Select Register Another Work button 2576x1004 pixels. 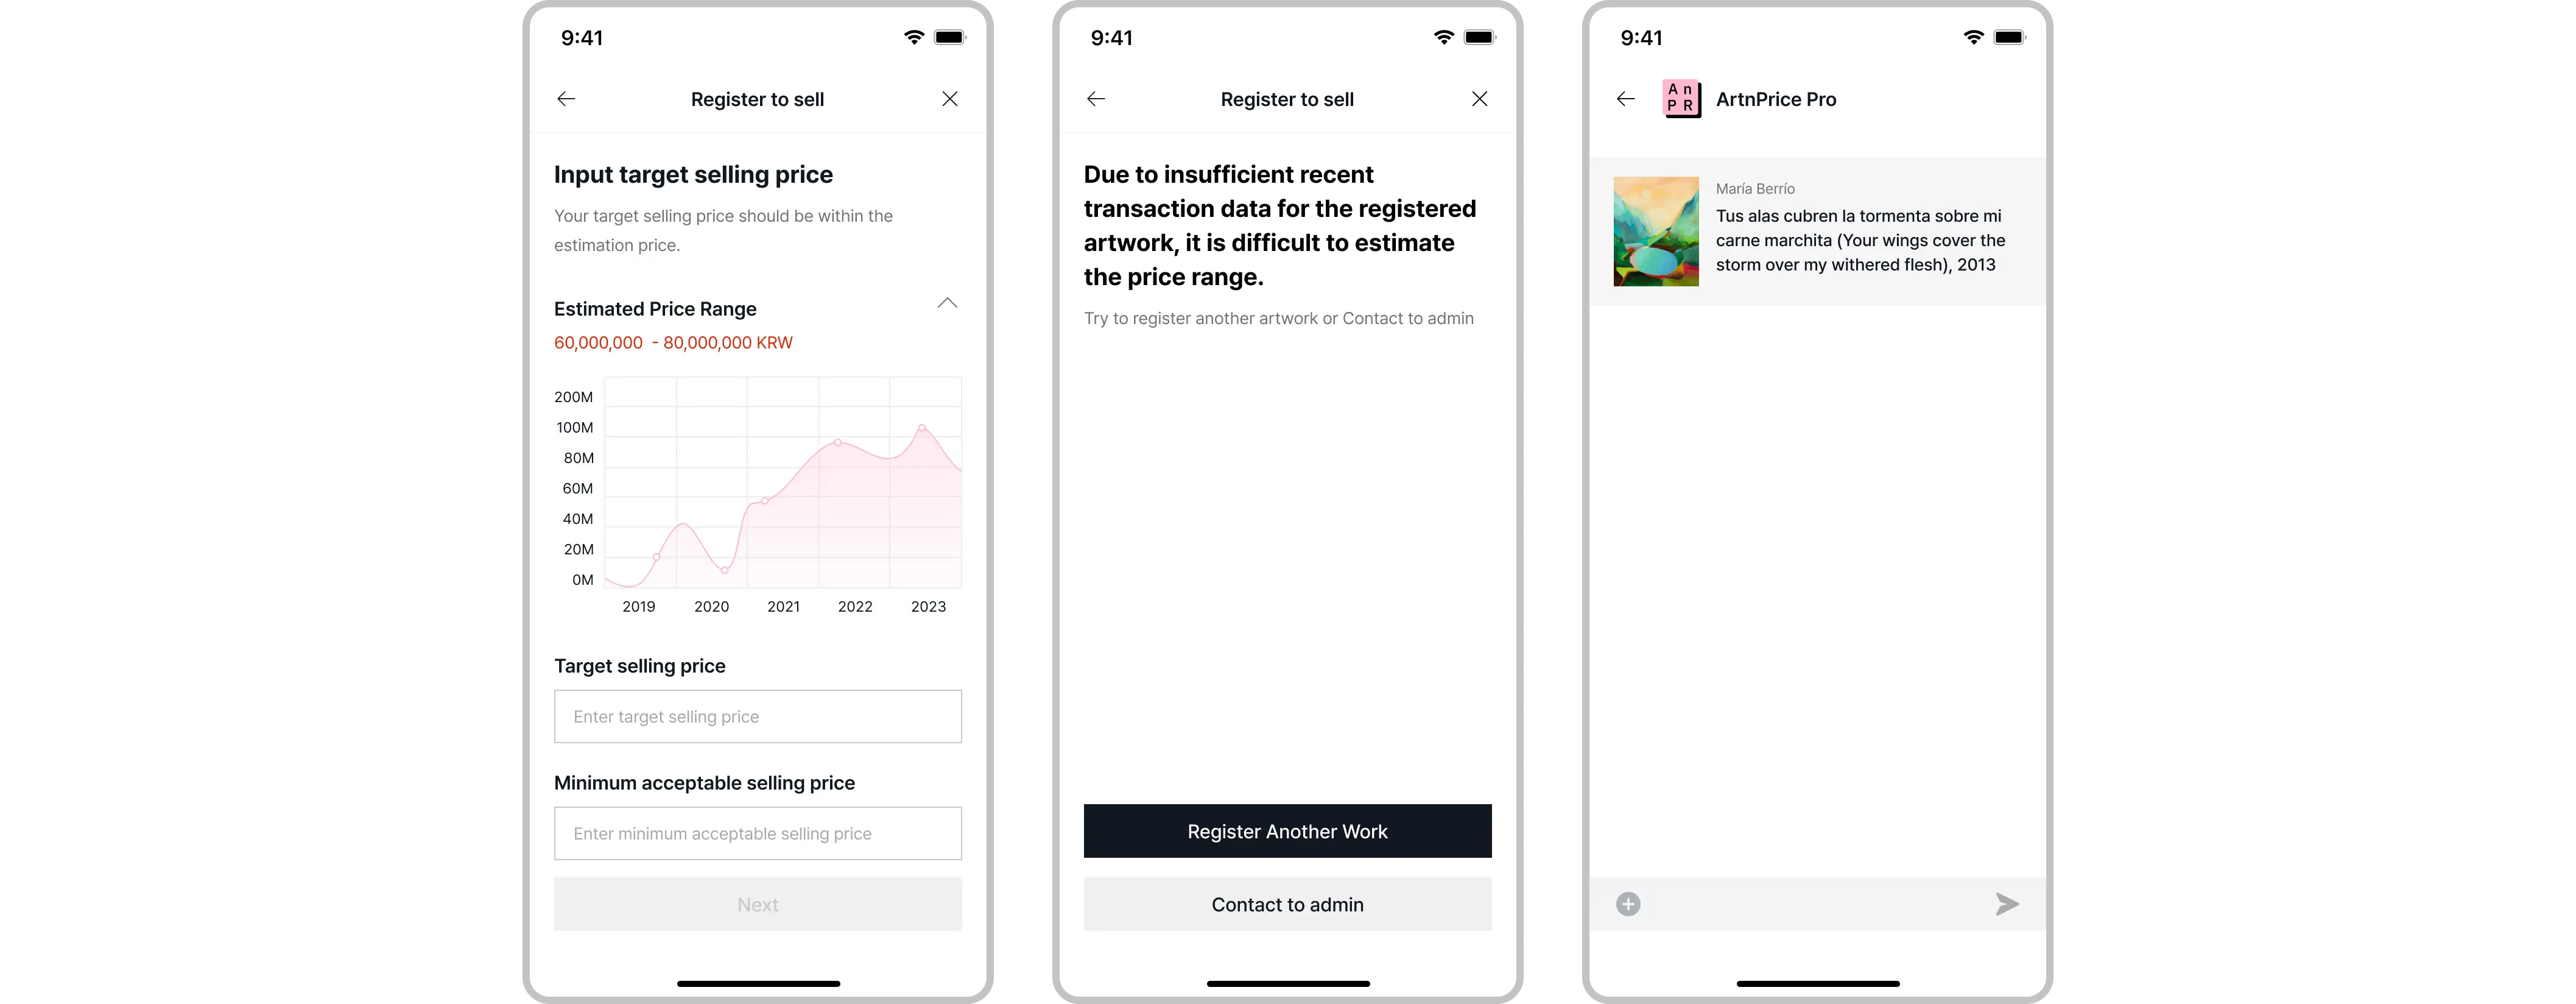1286,830
